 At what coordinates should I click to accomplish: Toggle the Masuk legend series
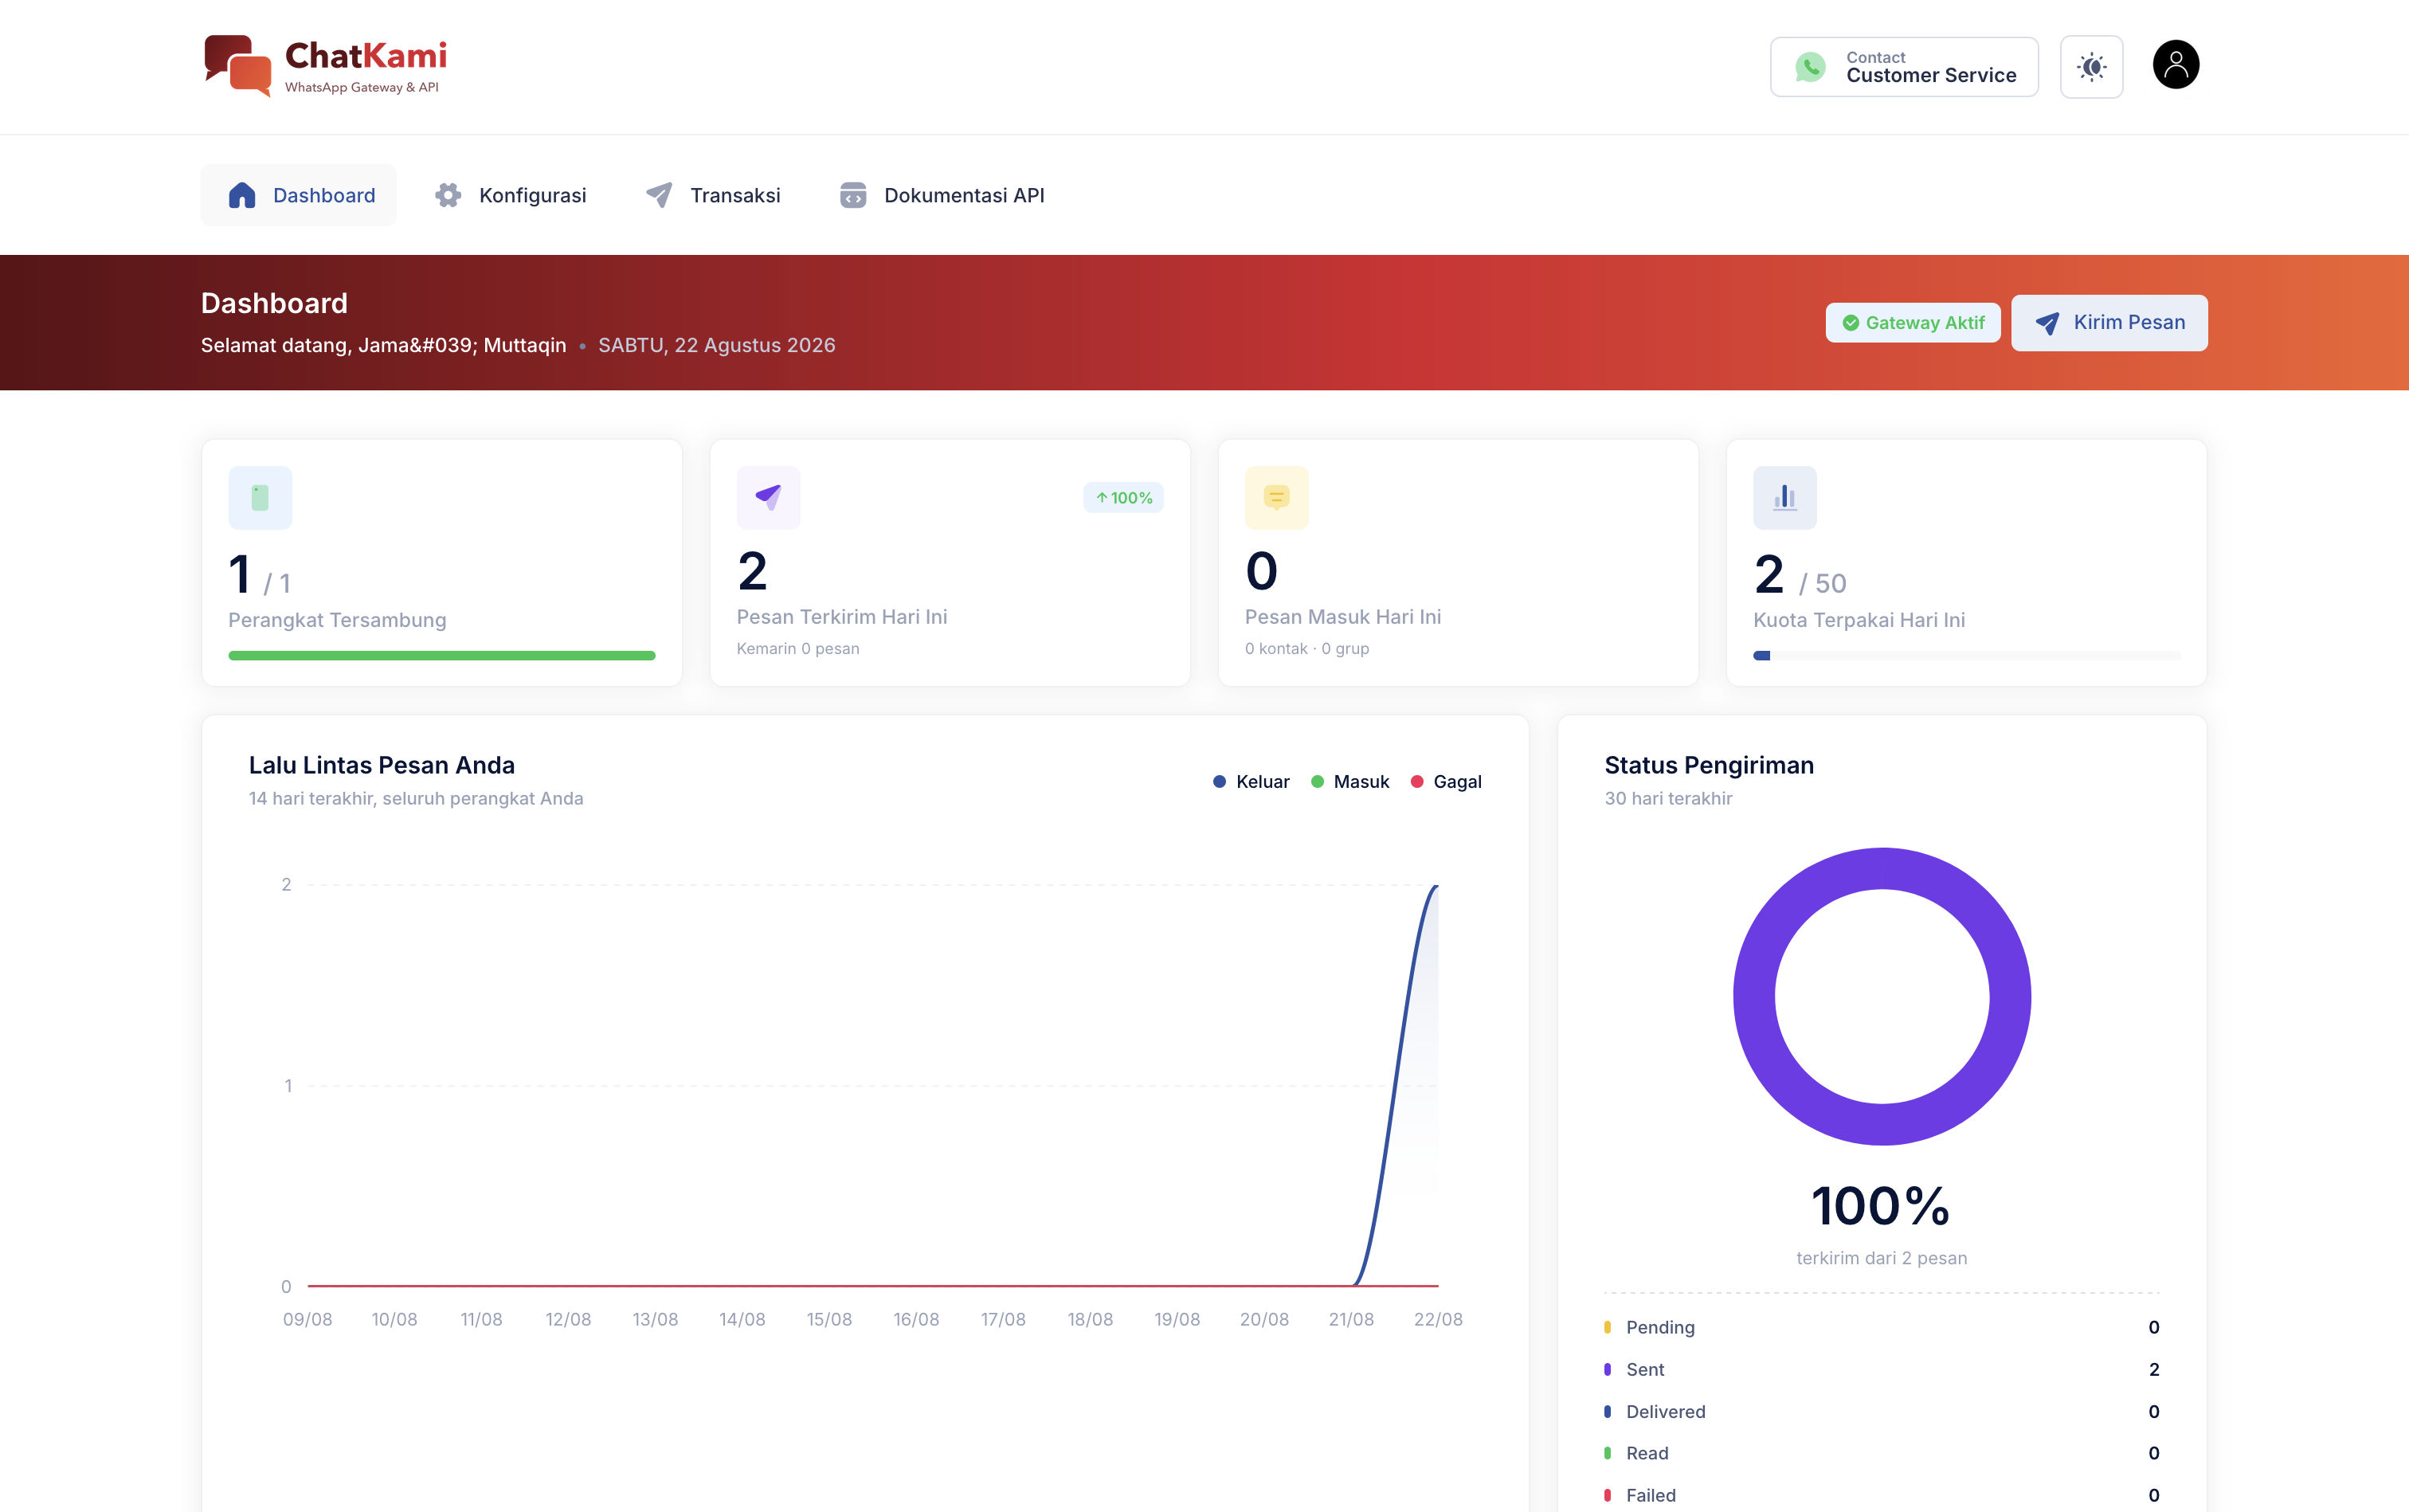point(1350,782)
